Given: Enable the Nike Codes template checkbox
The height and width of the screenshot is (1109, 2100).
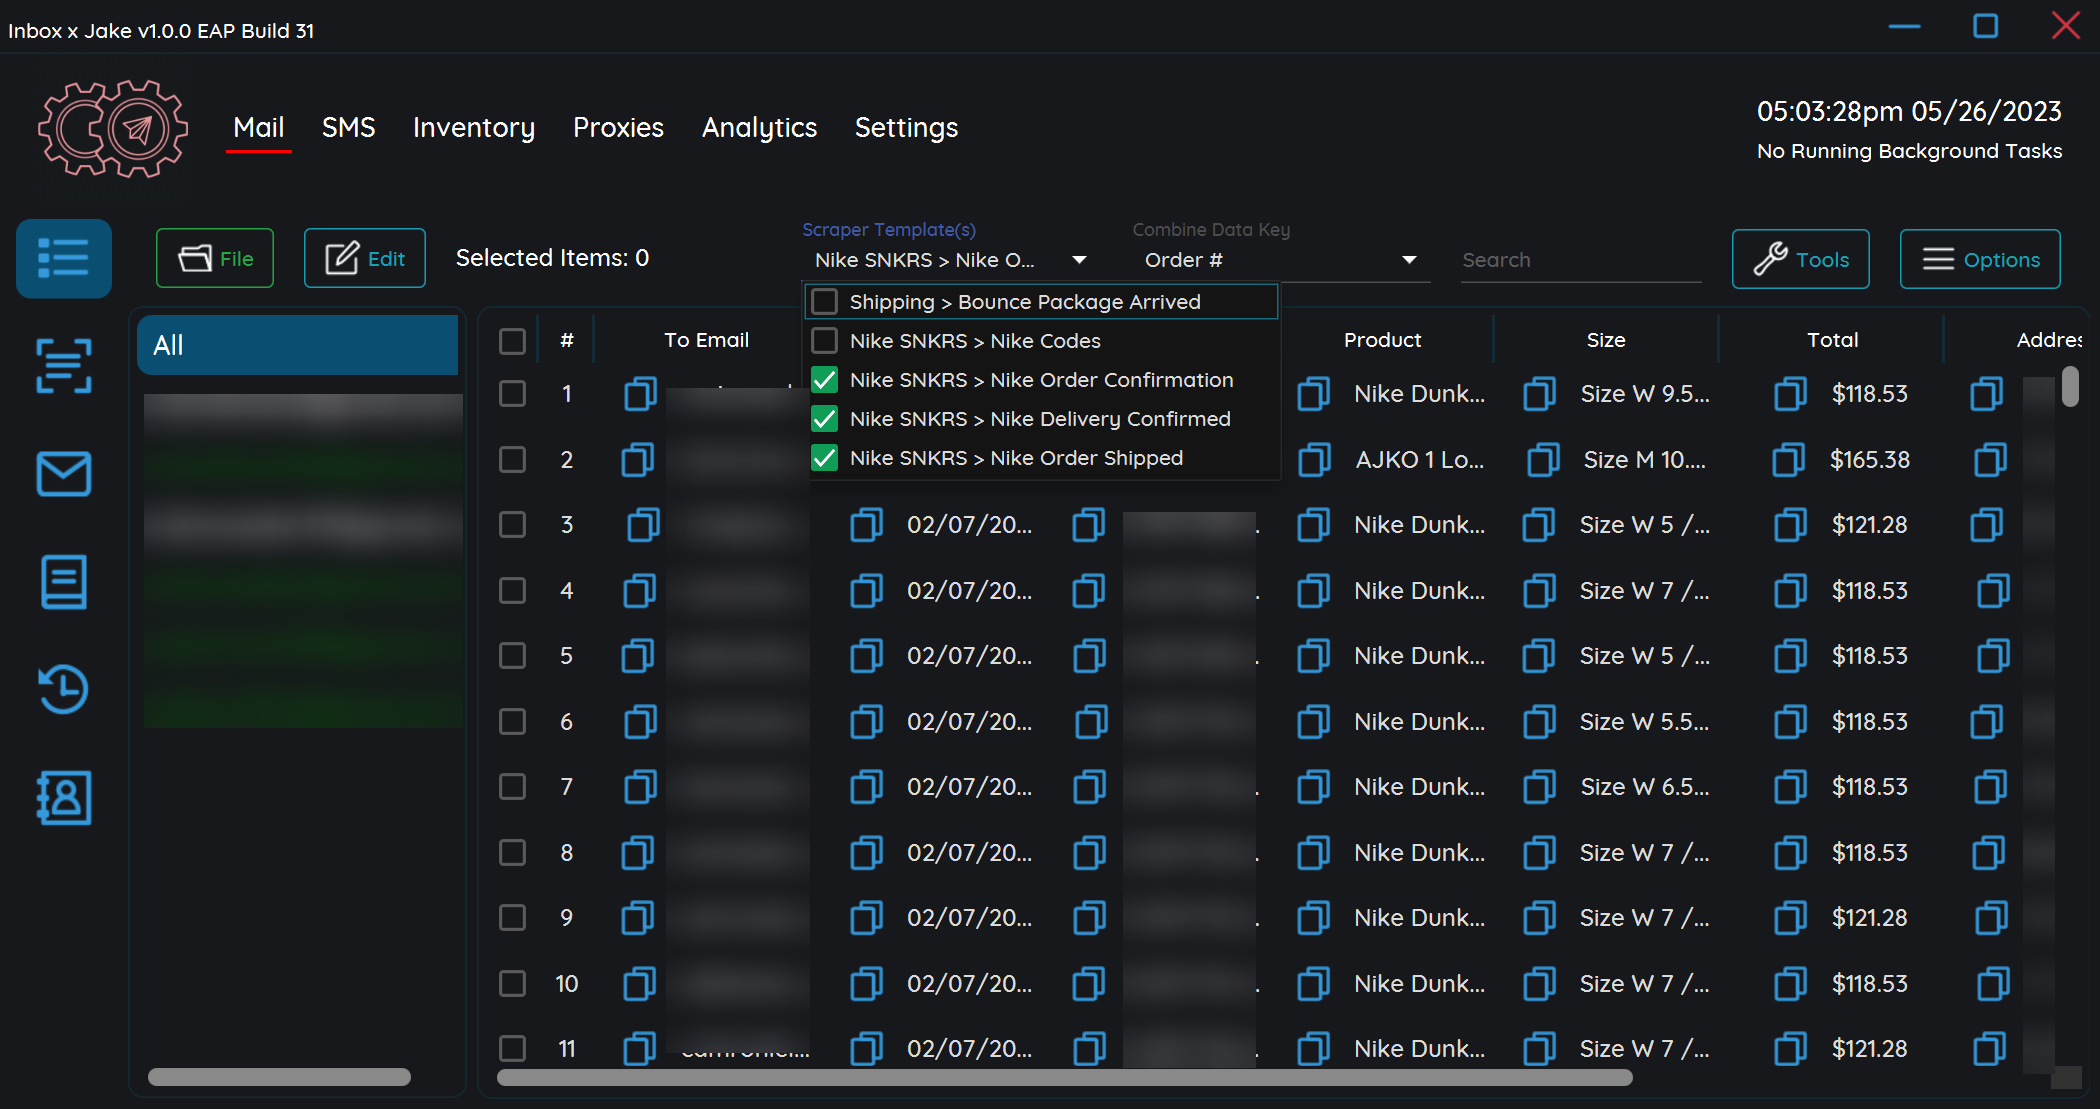Looking at the screenshot, I should tap(825, 341).
